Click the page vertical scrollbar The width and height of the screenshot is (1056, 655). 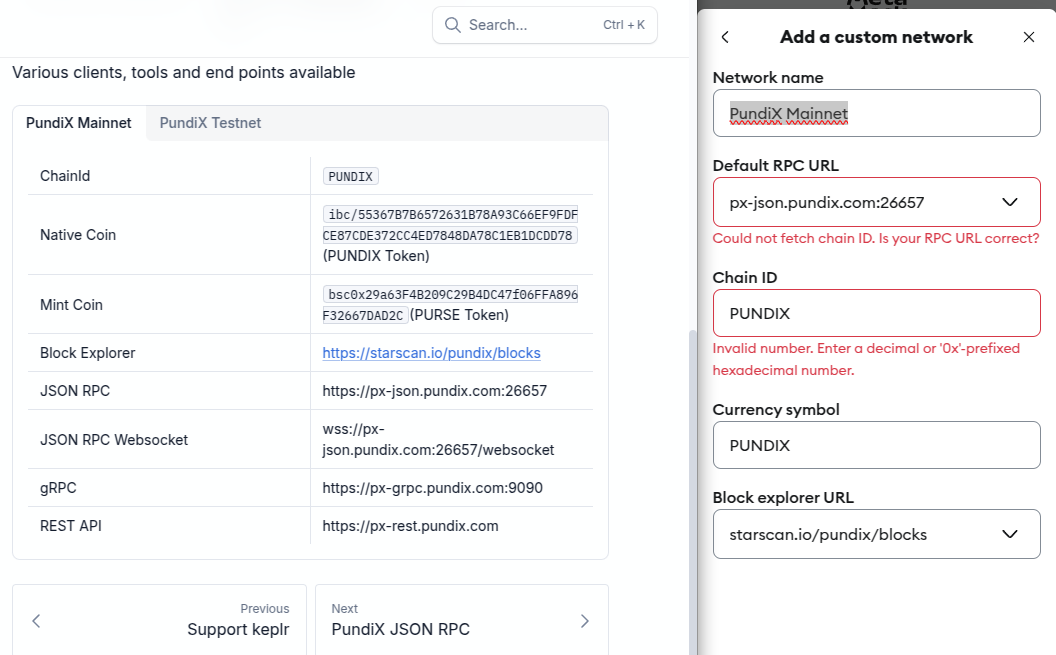click(692, 491)
